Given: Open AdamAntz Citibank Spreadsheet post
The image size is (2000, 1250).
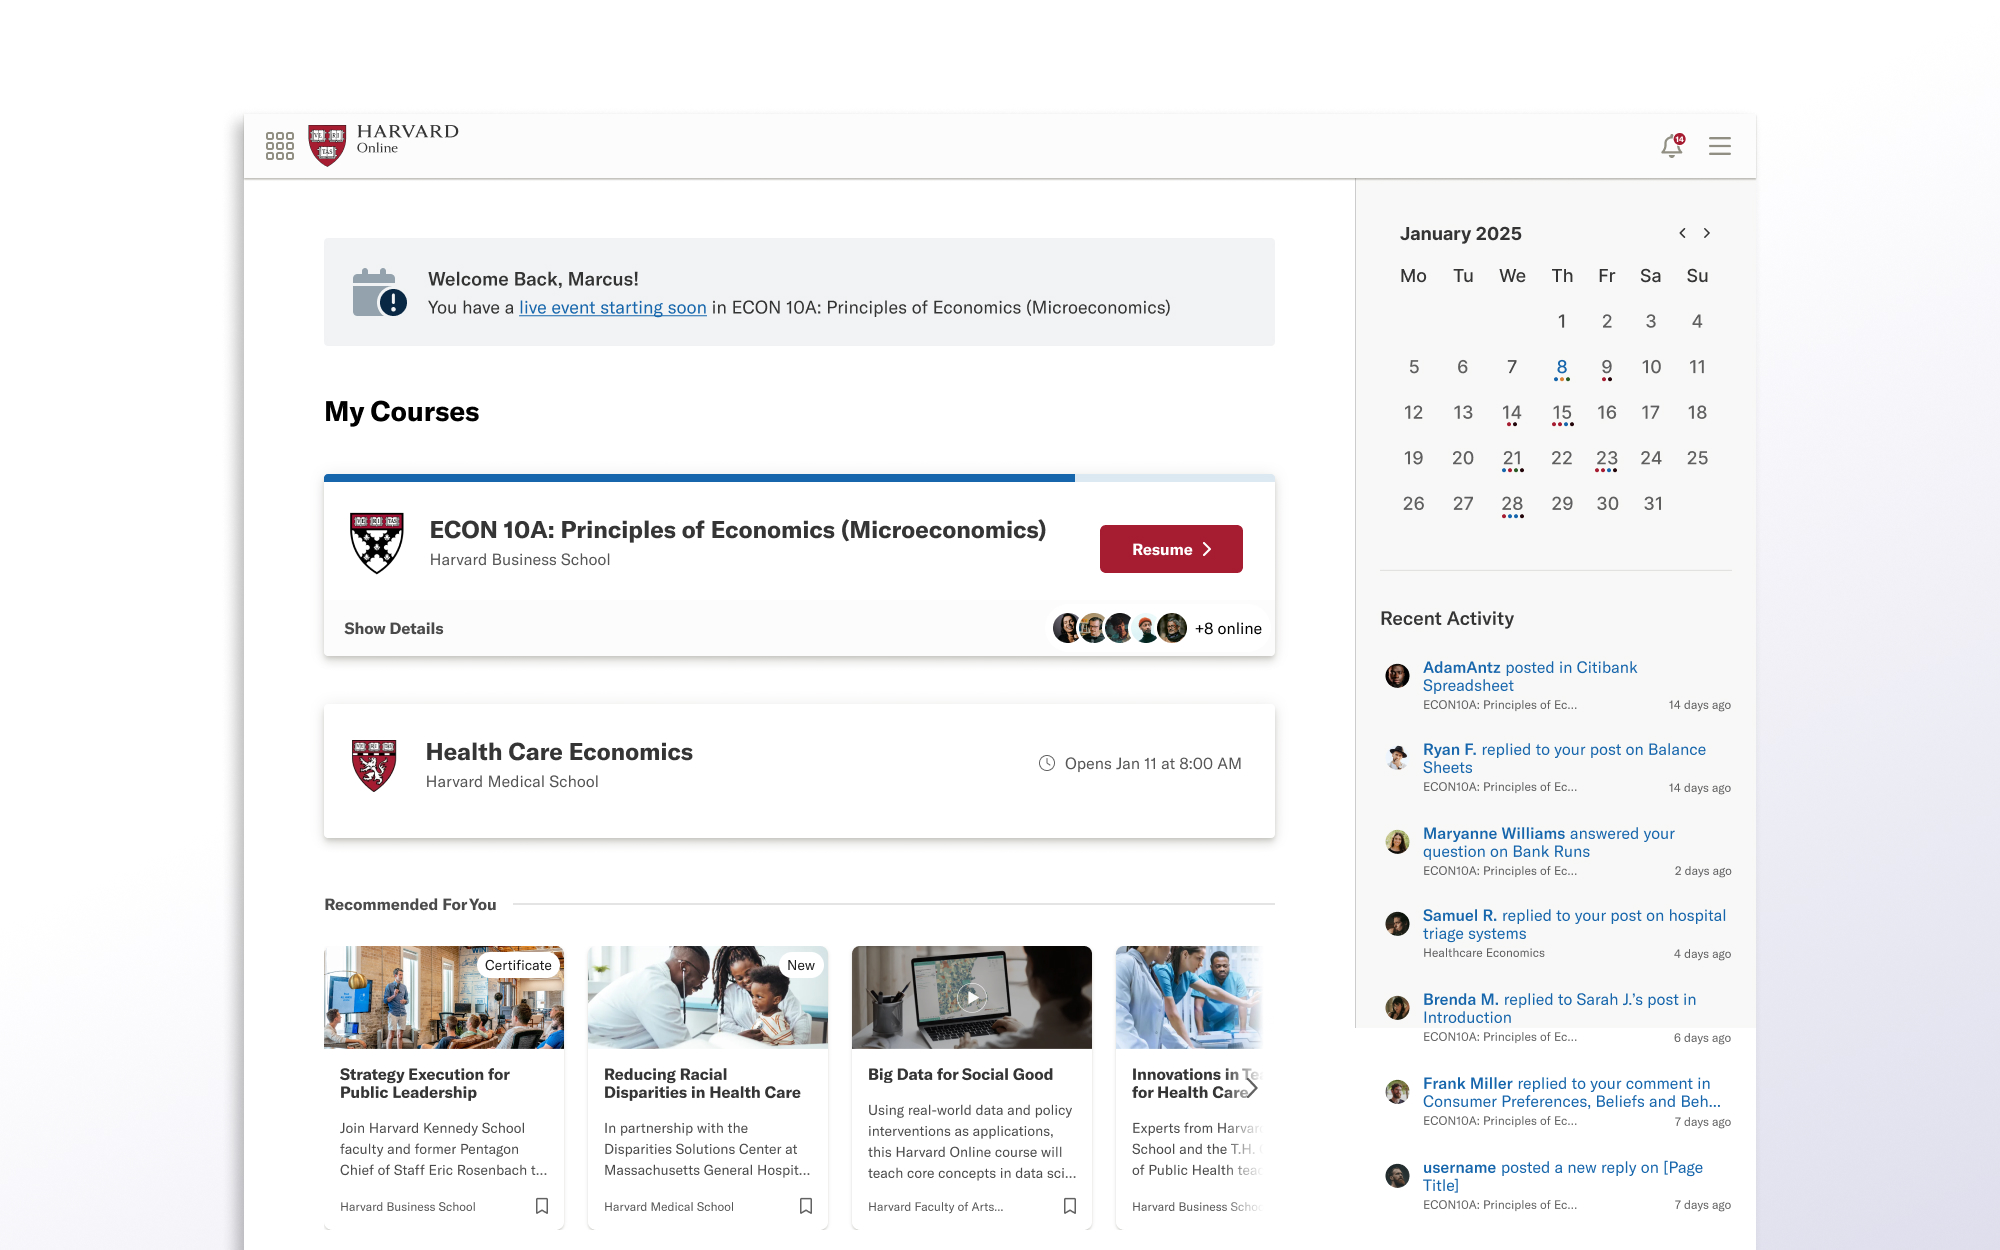Looking at the screenshot, I should [1530, 676].
